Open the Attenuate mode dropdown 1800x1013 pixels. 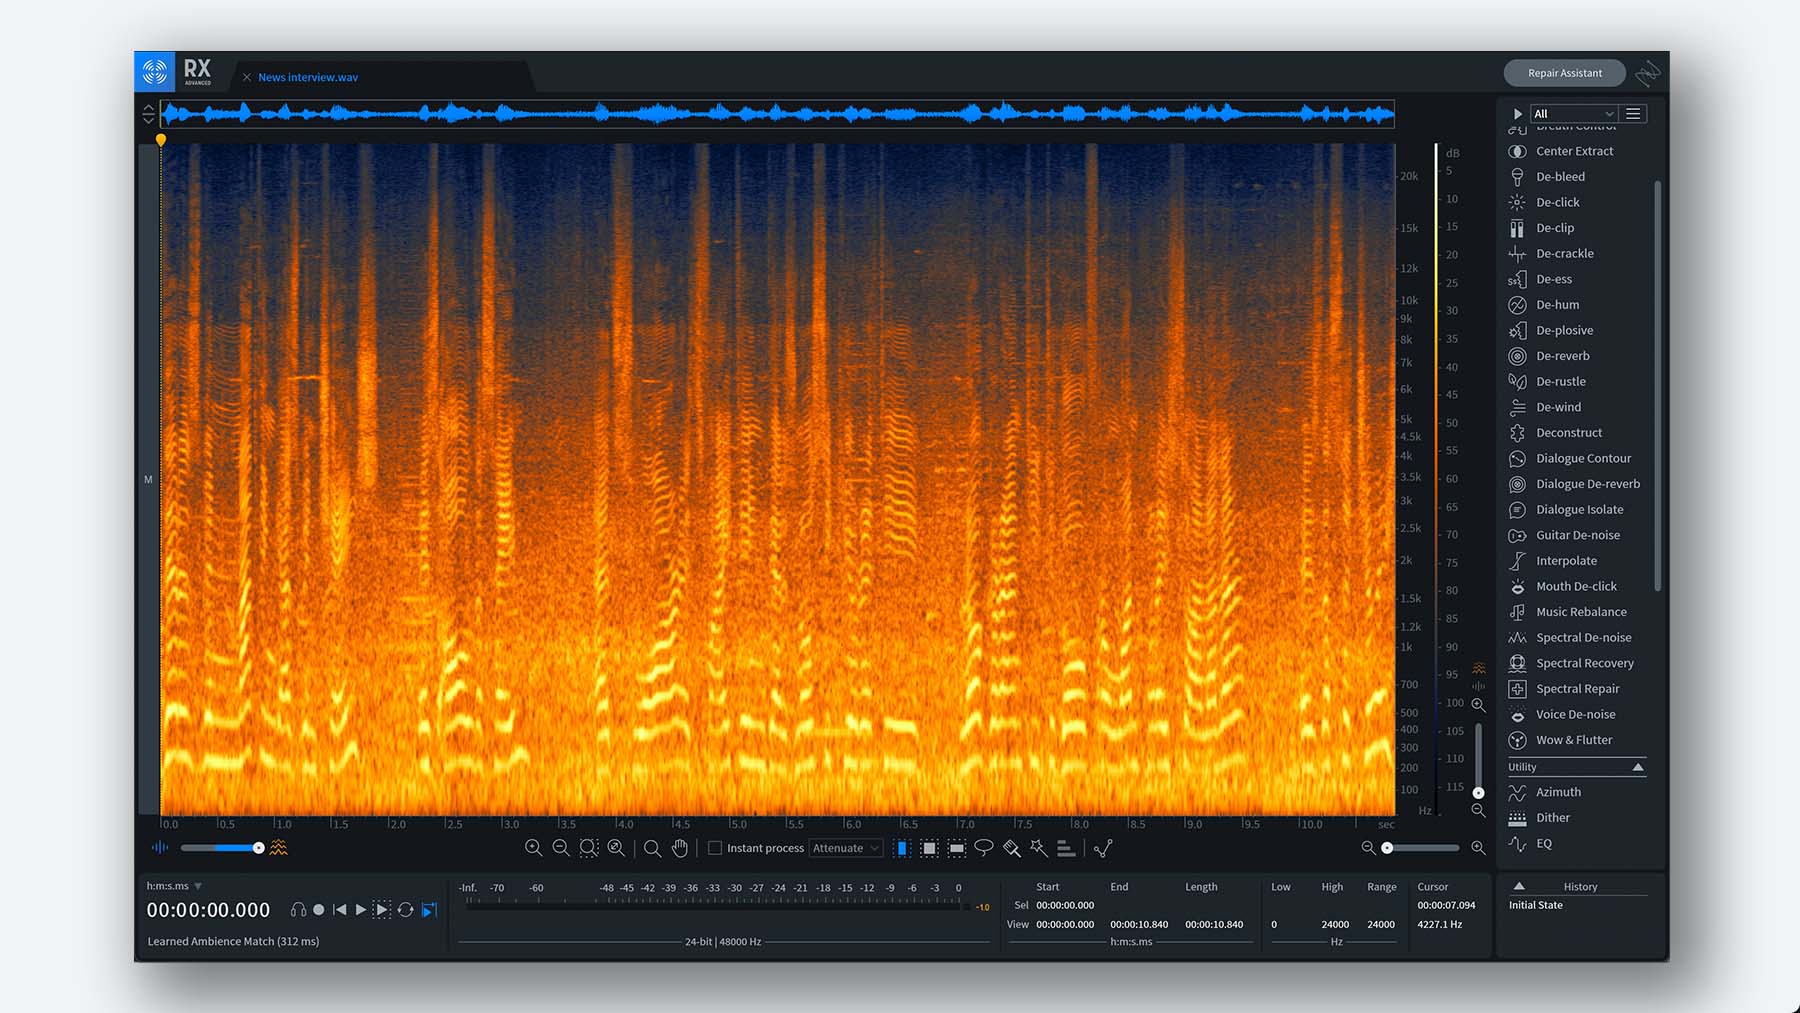pos(845,848)
